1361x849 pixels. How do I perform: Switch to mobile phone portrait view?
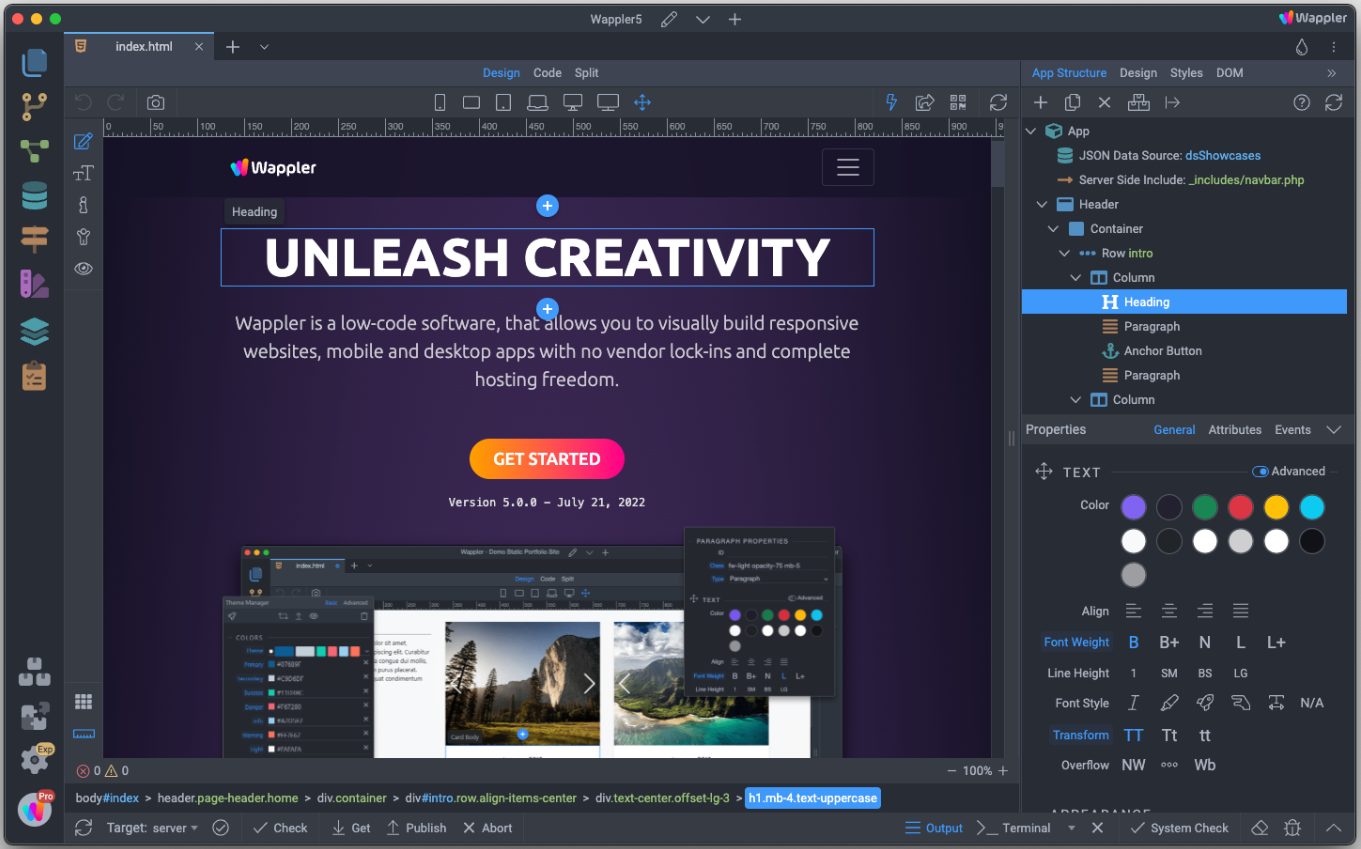[439, 102]
